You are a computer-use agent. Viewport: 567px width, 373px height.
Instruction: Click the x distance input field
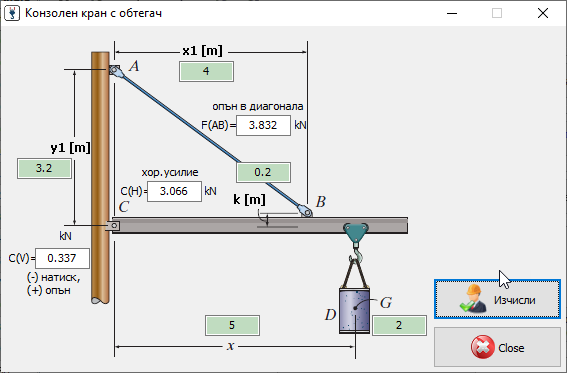232,325
